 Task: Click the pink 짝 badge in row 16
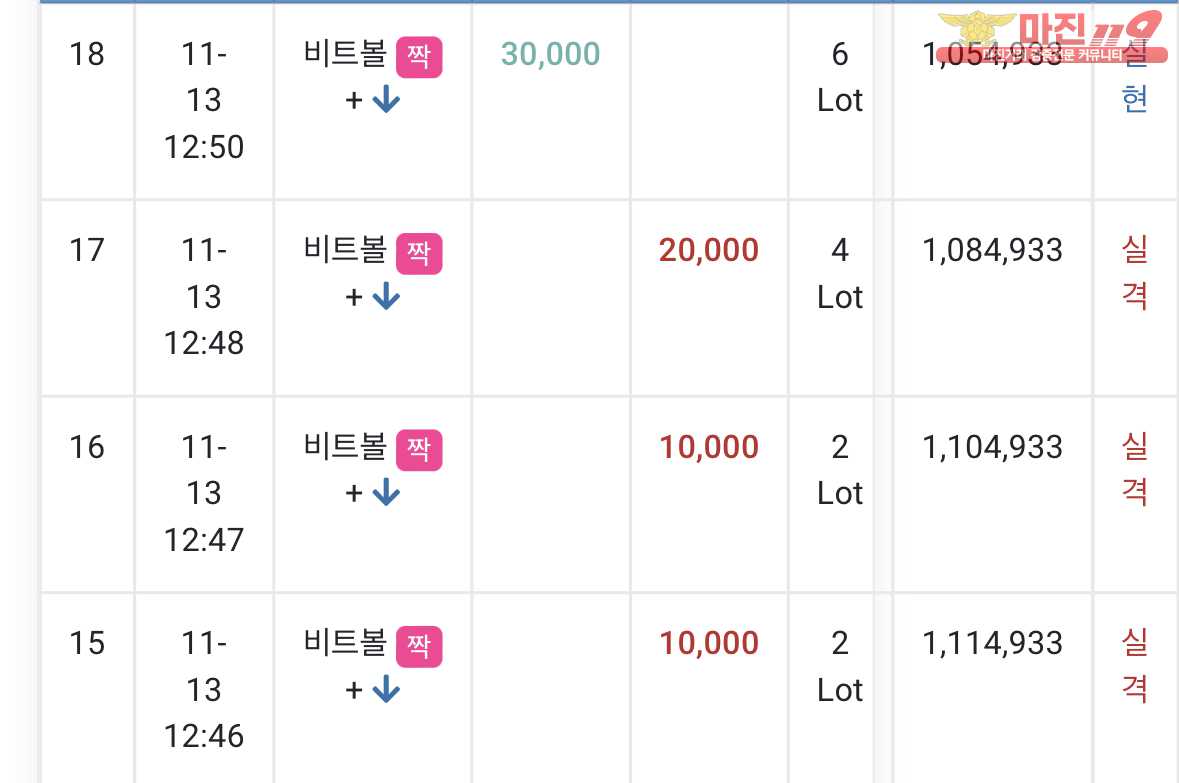point(419,450)
